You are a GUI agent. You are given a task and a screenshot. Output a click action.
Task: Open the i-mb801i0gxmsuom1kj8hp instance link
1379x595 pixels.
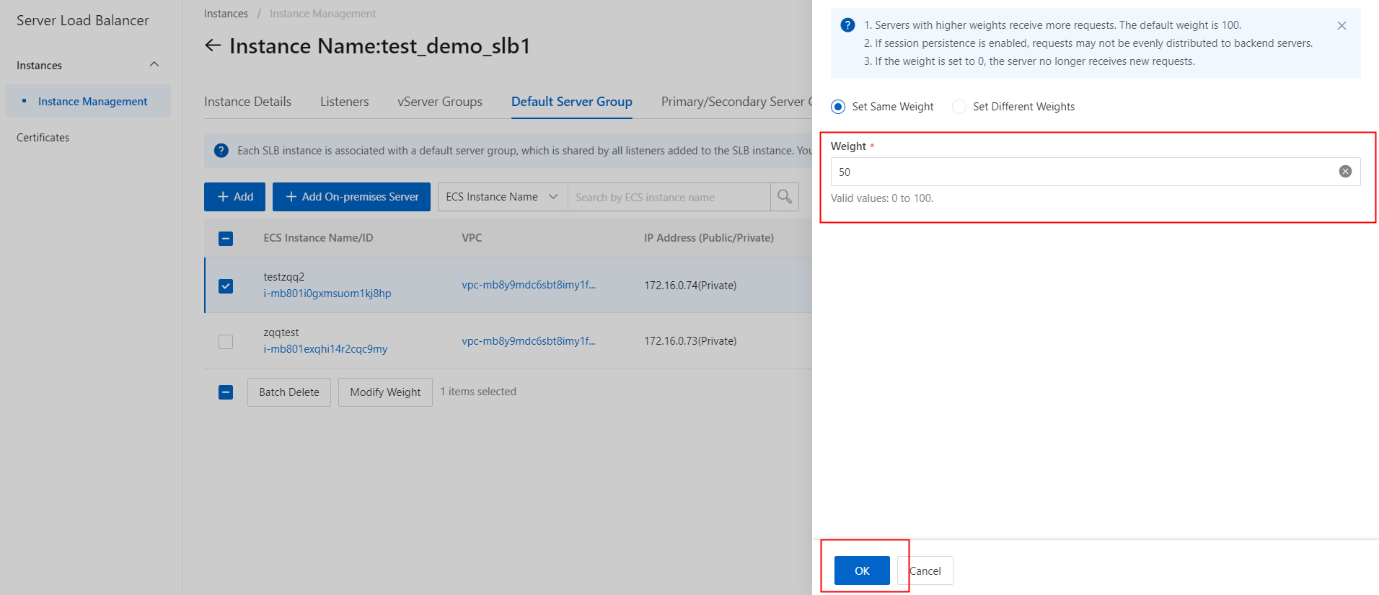pos(327,293)
